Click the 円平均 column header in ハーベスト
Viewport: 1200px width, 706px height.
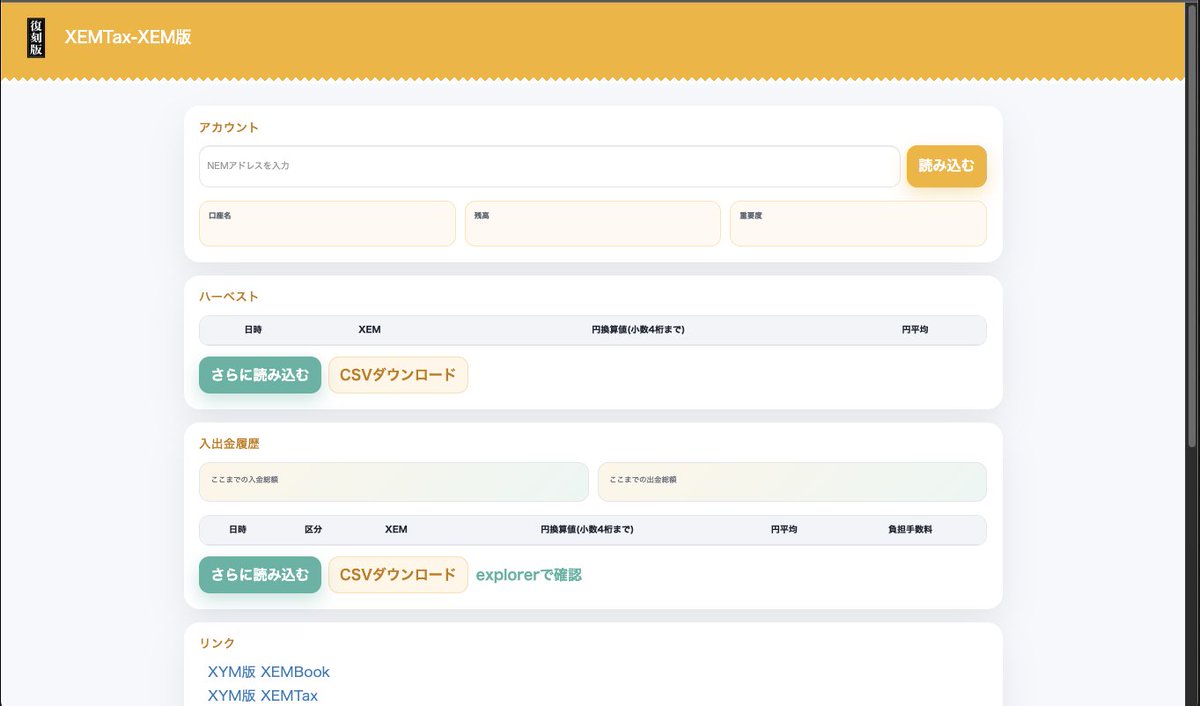click(914, 329)
